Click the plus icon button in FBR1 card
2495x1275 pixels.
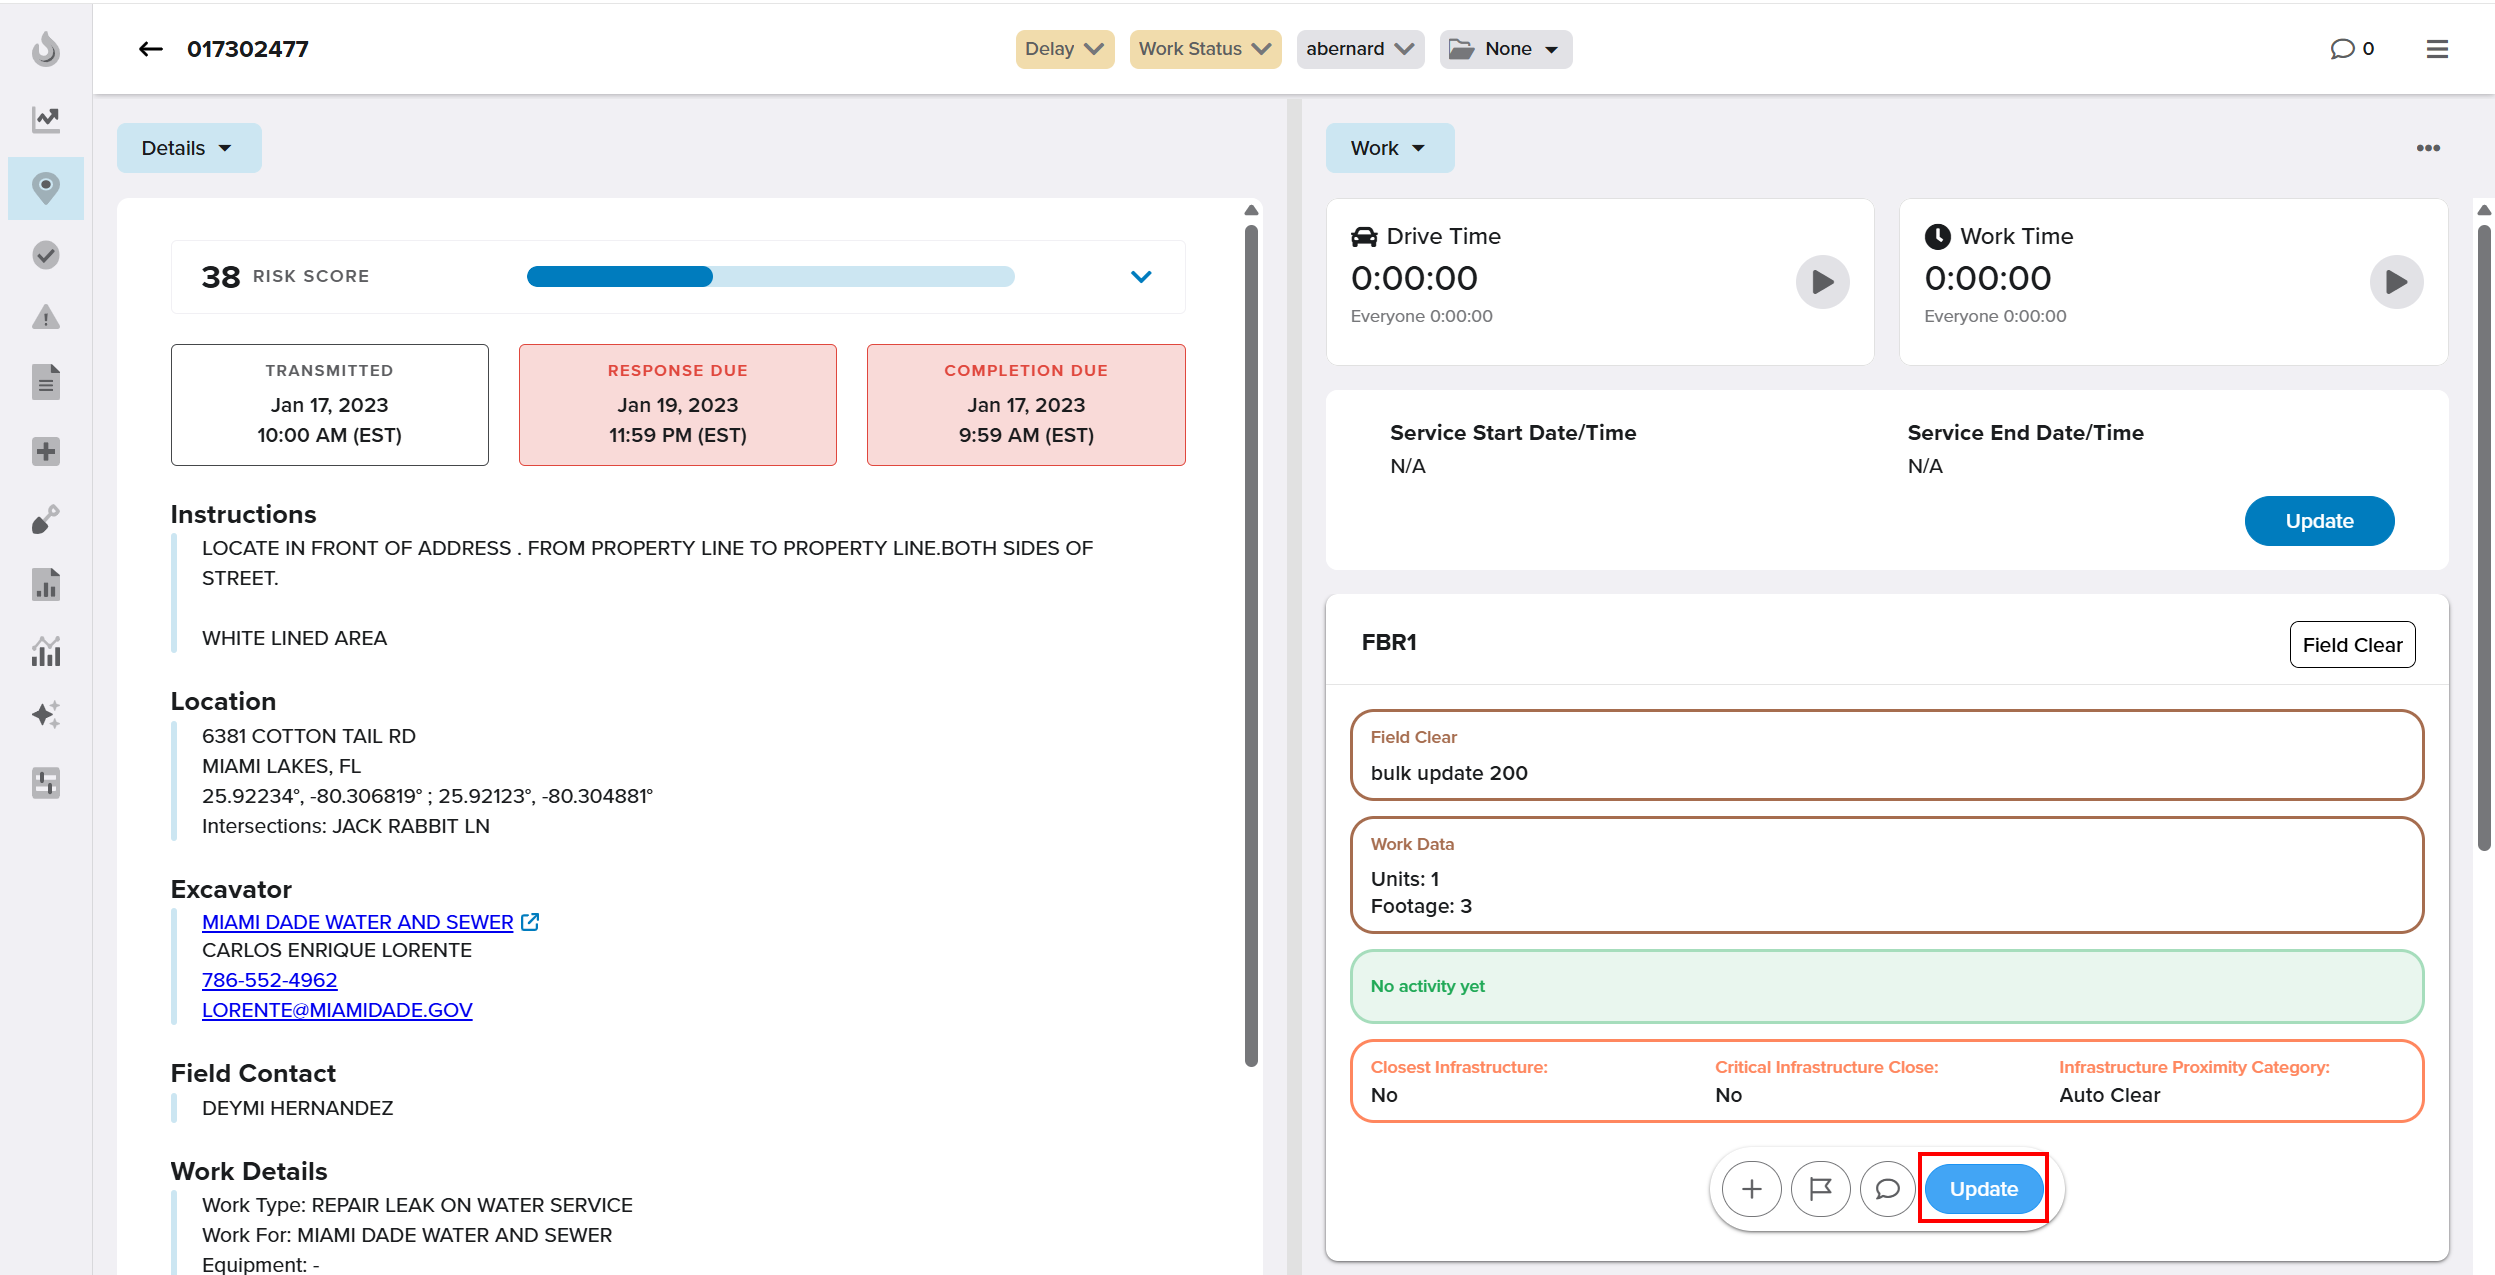coord(1752,1188)
